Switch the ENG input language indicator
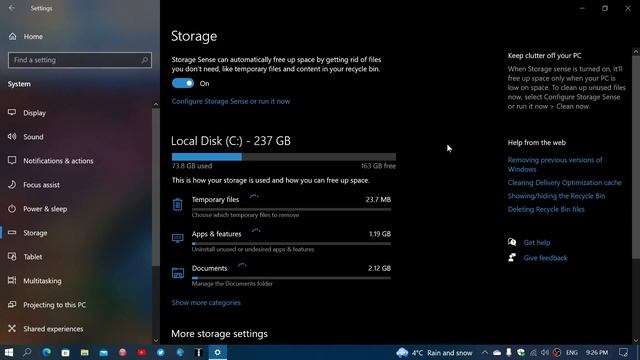This screenshot has height=360, width=640. (x=571, y=352)
